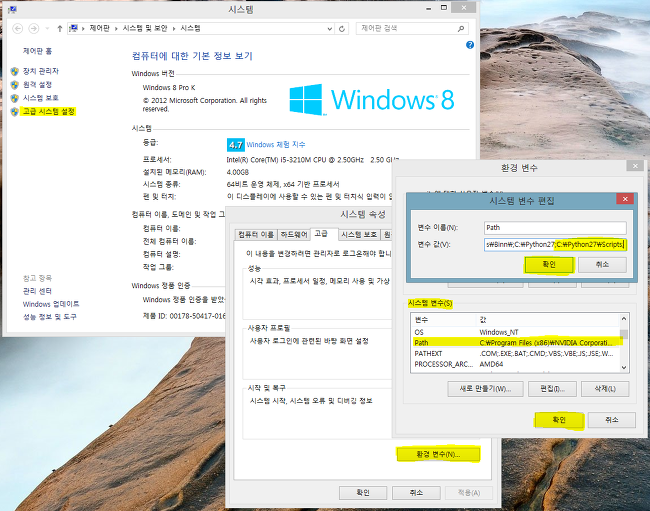Click the 4.7 experience index badge
Viewport: 650px width, 511px height.
pos(235,145)
